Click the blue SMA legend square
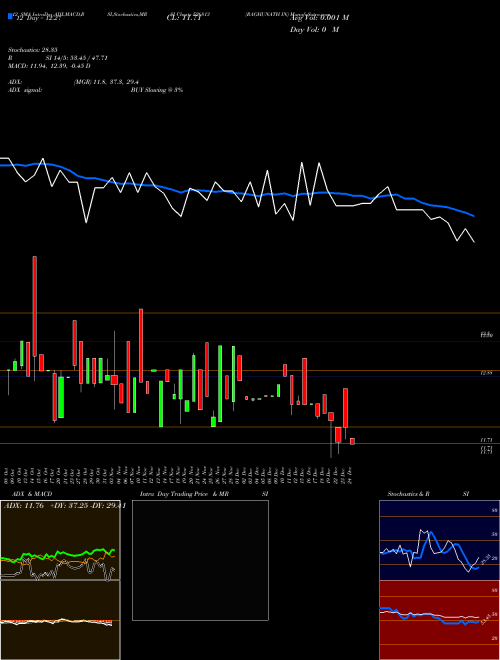 [10, 17]
